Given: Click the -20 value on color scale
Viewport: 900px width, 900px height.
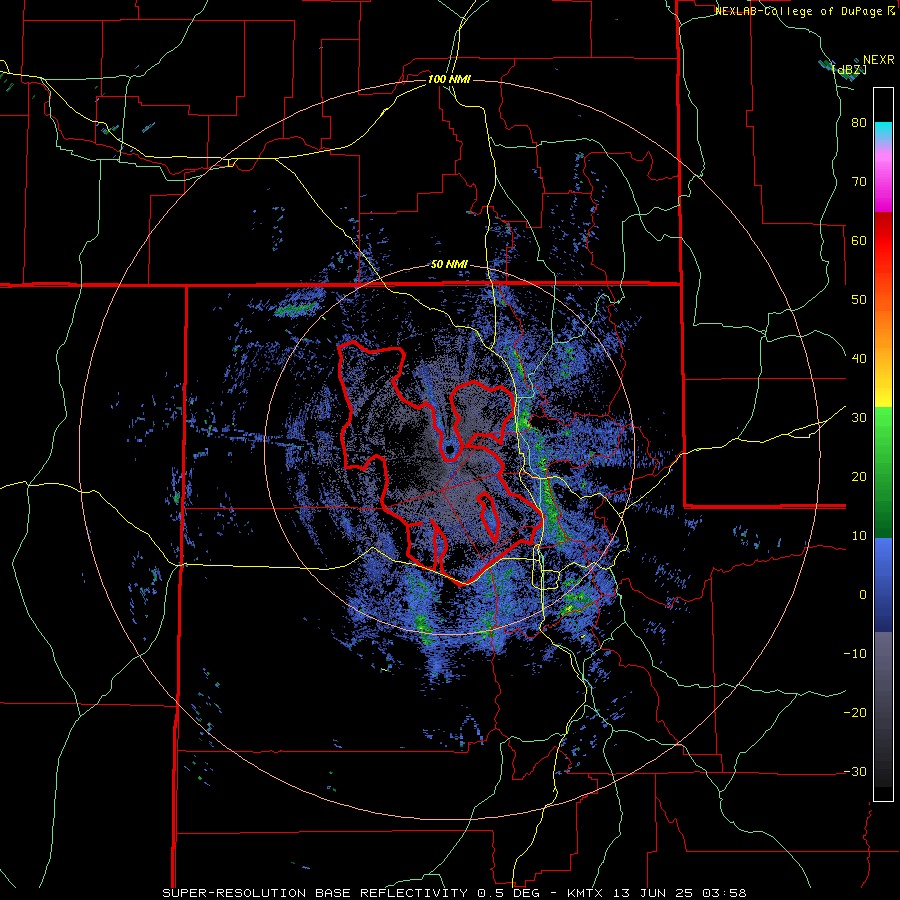Looking at the screenshot, I should (855, 712).
